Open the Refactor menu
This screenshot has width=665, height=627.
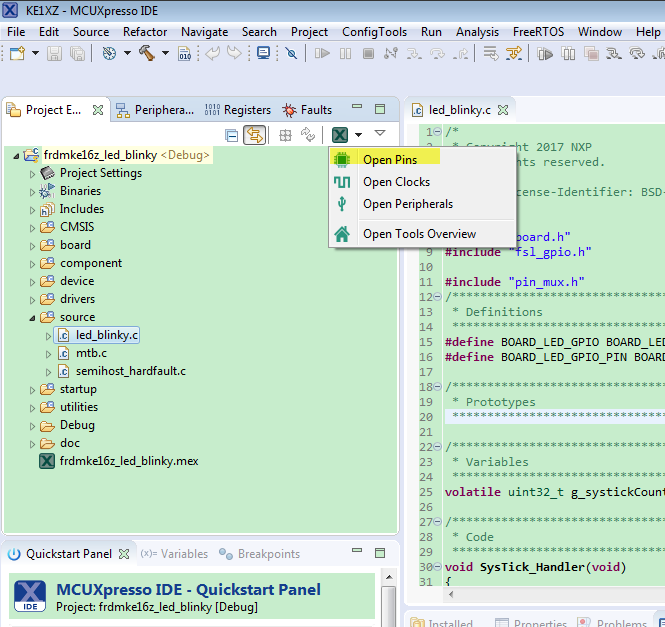coord(145,32)
